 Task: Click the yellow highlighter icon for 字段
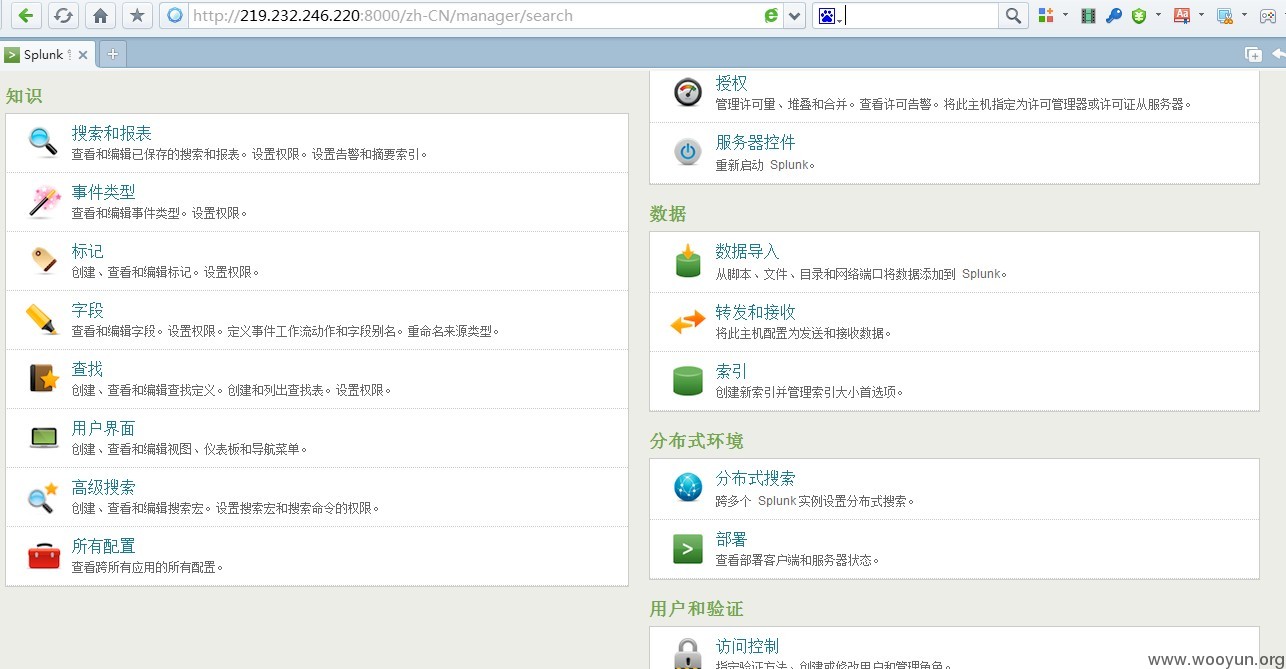(43, 319)
